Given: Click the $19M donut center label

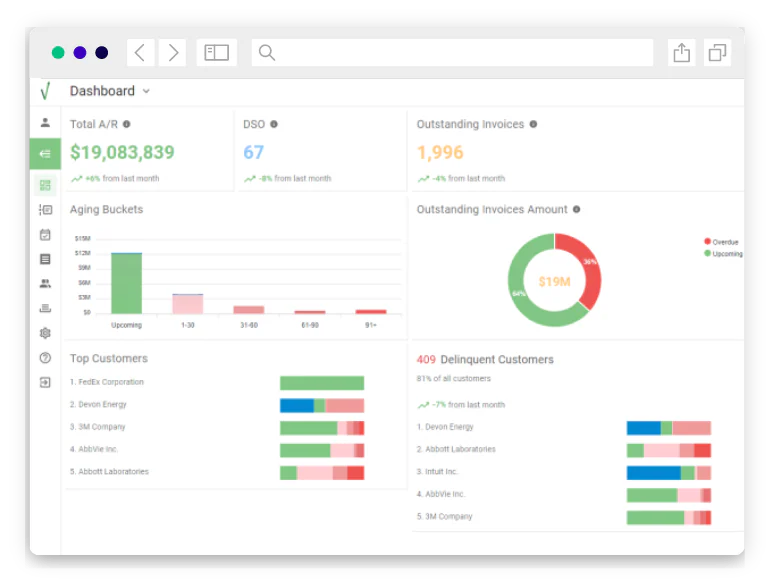Looking at the screenshot, I should tap(555, 282).
